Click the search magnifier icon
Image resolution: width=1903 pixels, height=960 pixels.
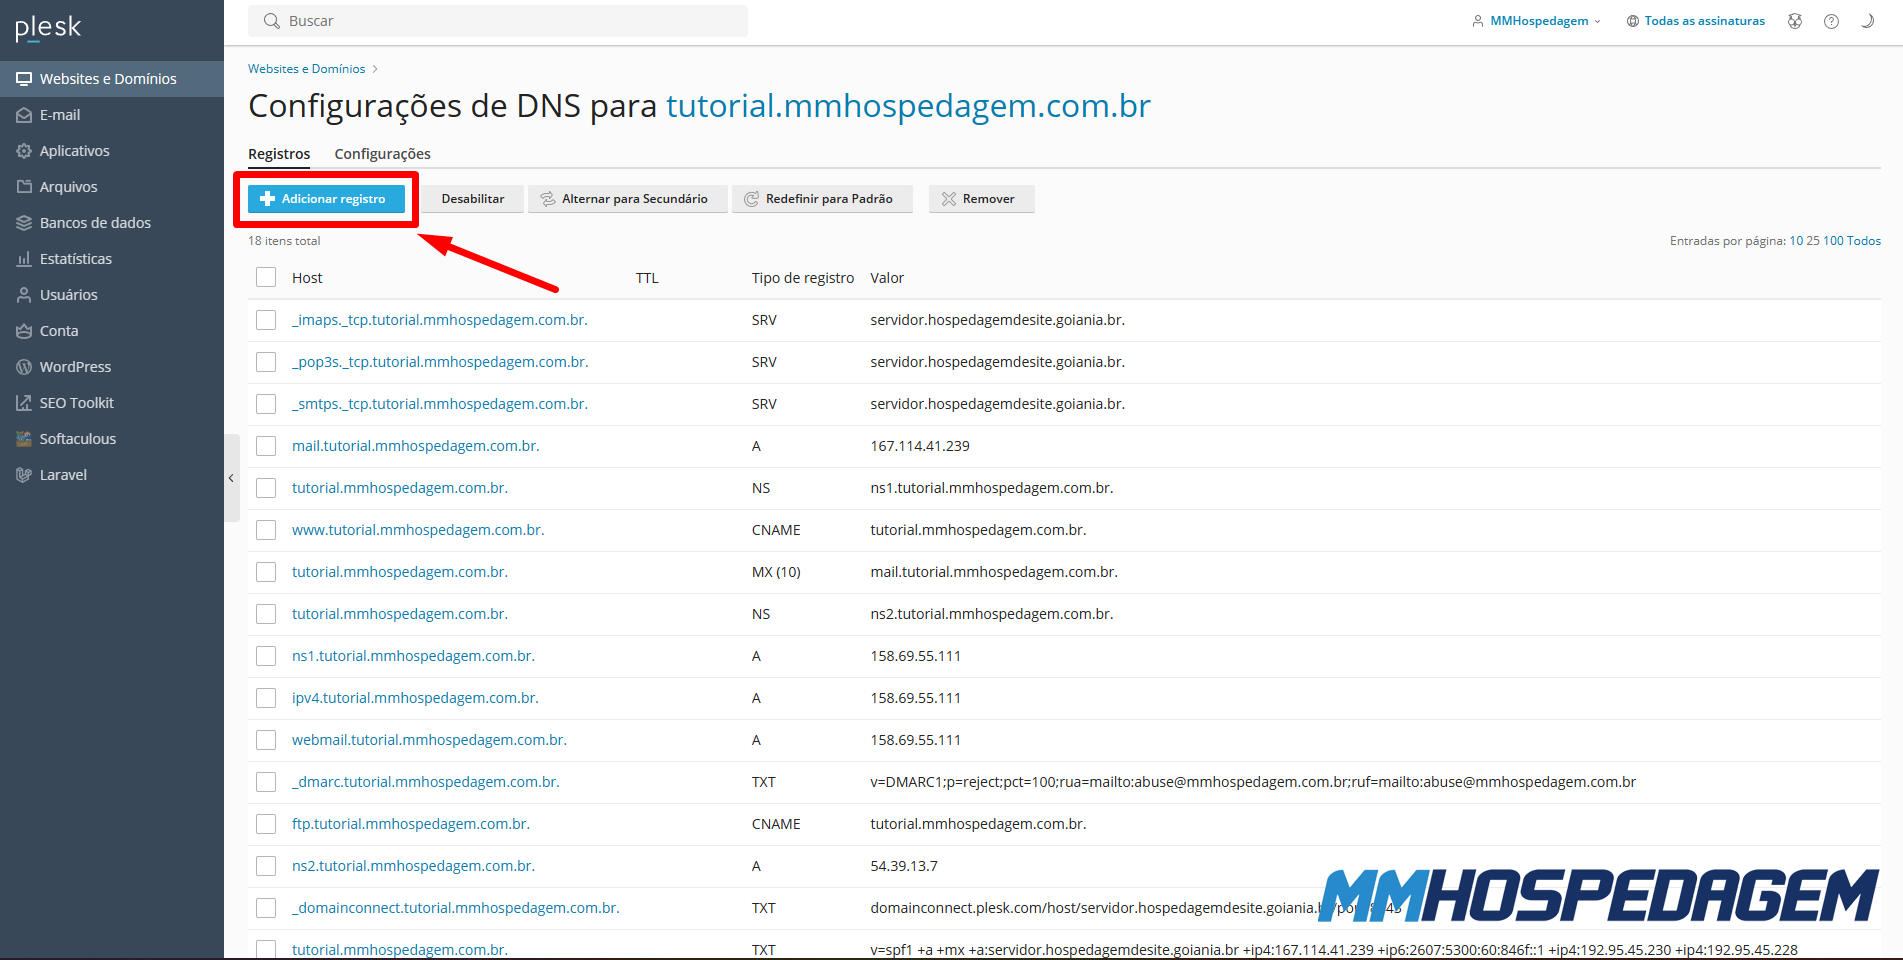[x=271, y=21]
